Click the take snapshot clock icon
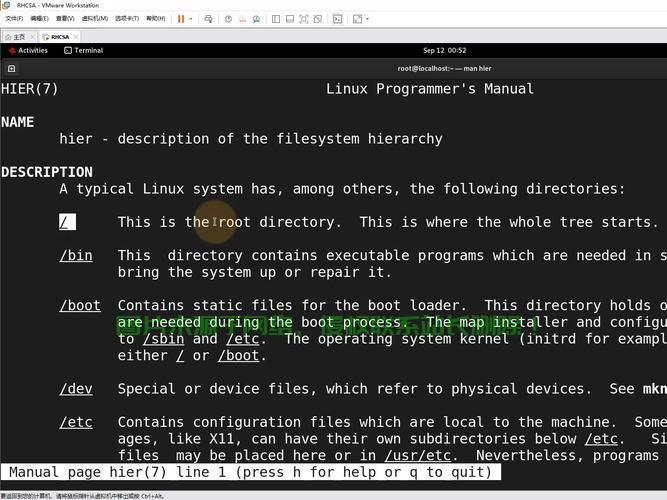This screenshot has height=500, width=667. click(x=228, y=18)
